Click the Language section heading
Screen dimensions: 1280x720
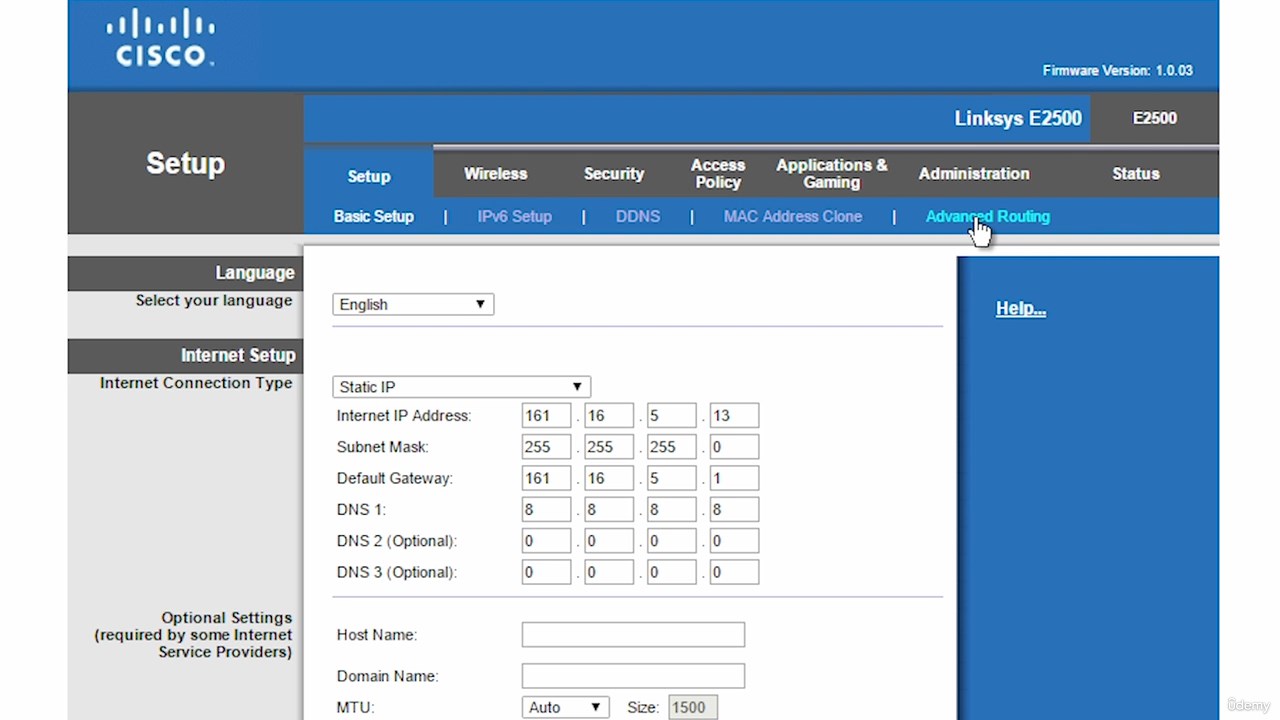click(255, 273)
